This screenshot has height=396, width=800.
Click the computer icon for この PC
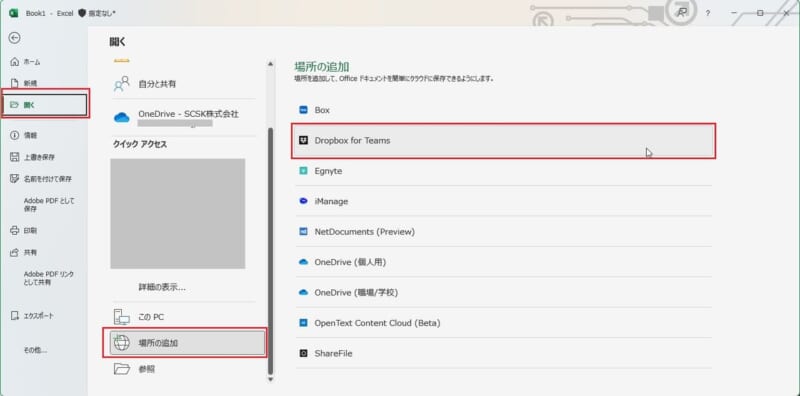122,317
